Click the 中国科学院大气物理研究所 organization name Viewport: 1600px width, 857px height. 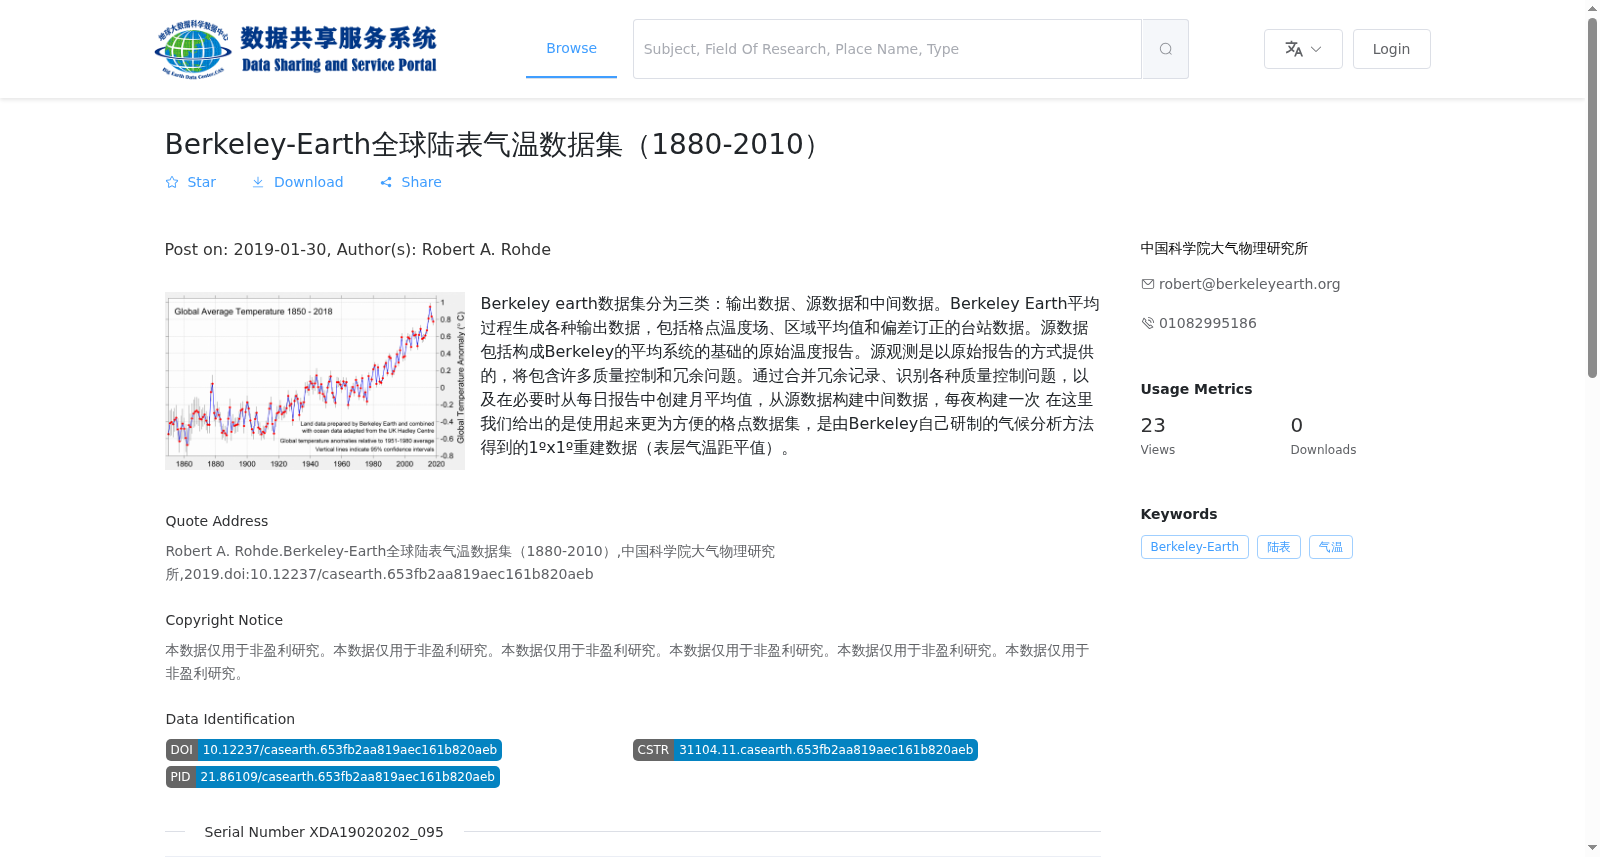tap(1224, 248)
